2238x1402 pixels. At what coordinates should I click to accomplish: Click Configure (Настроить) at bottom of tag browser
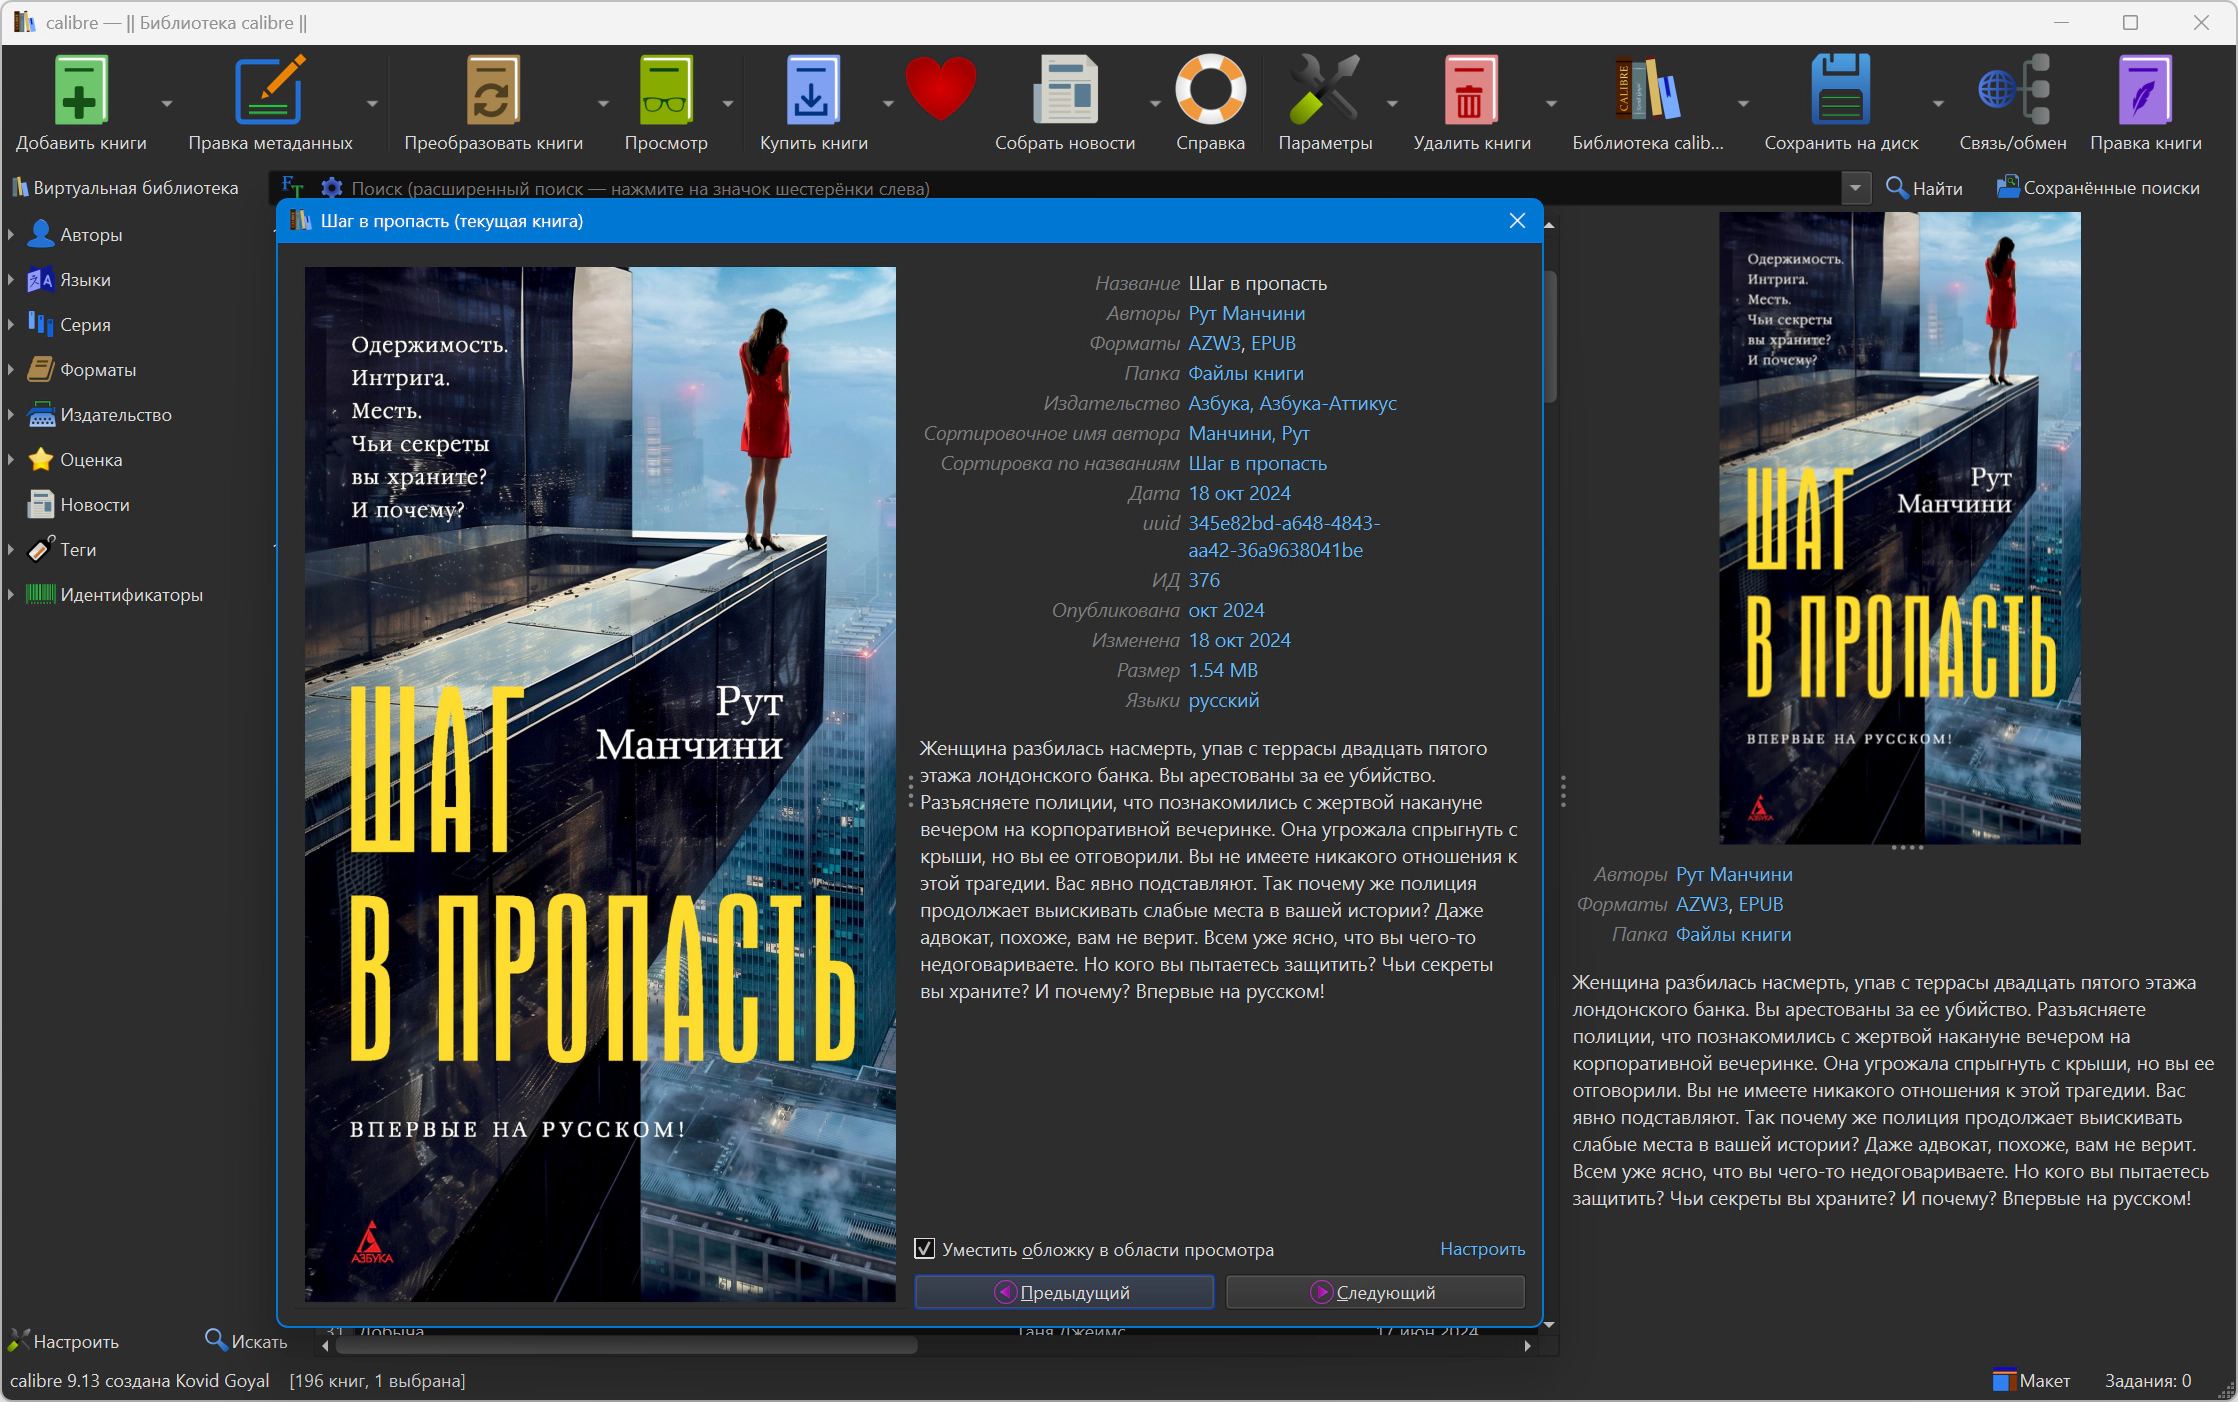point(64,1342)
